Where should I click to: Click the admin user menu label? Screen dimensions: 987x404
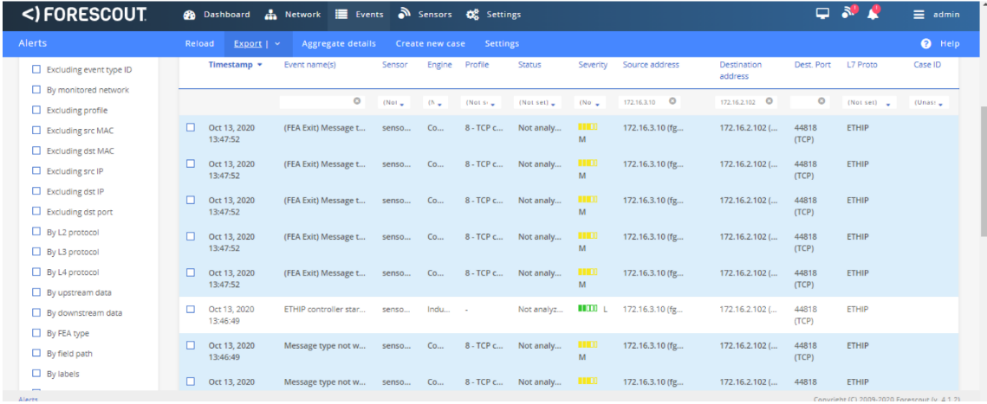946,14
